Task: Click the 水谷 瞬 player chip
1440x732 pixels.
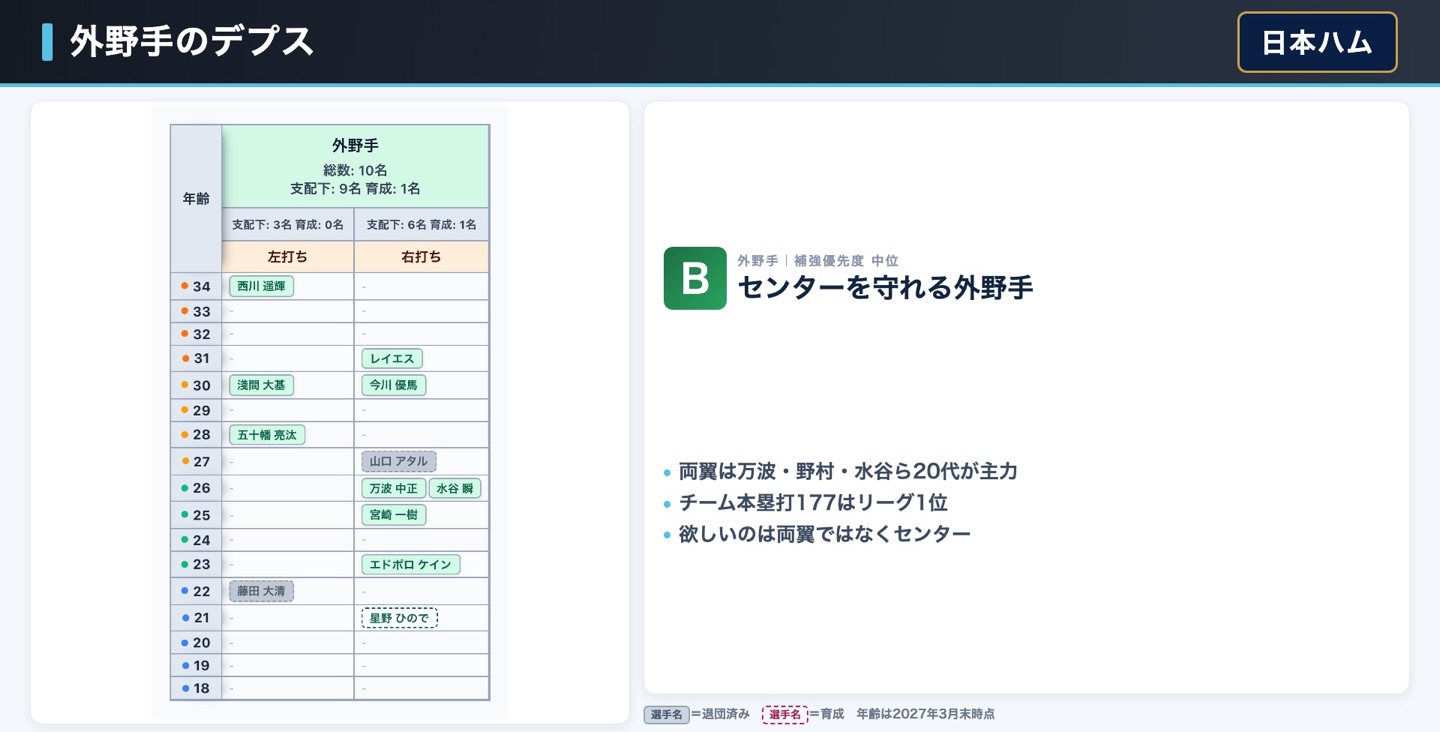Action: tap(455, 488)
